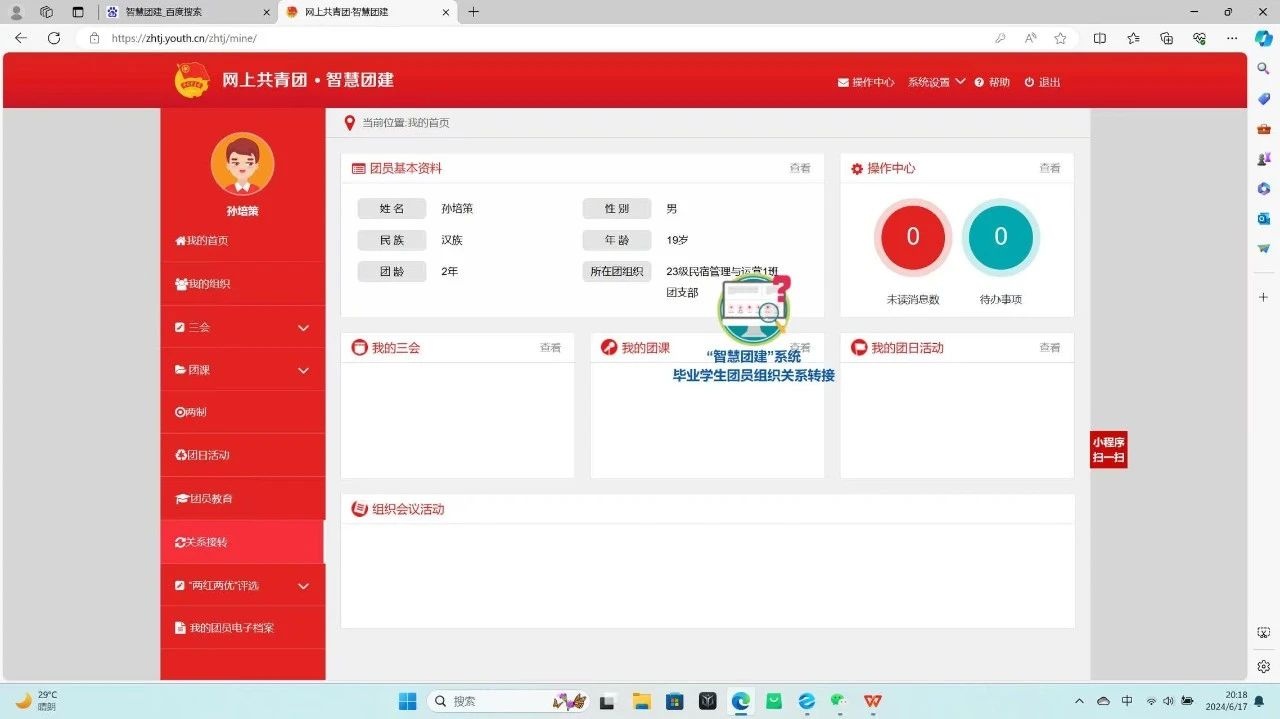
Task: Open WeChat from the taskbar
Action: click(839, 701)
